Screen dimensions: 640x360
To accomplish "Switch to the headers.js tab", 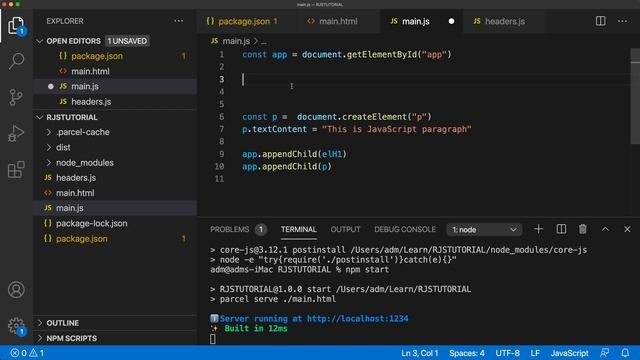I will [x=504, y=21].
